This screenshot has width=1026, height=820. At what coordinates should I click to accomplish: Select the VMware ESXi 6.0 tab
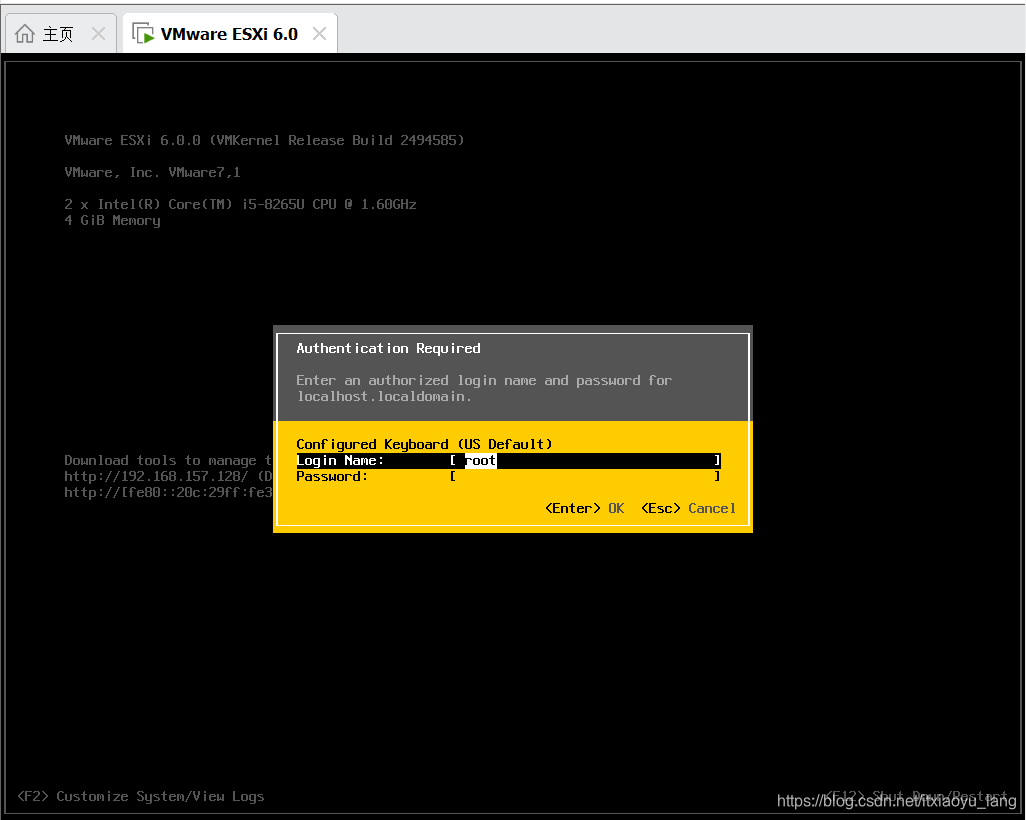pyautogui.click(x=229, y=33)
